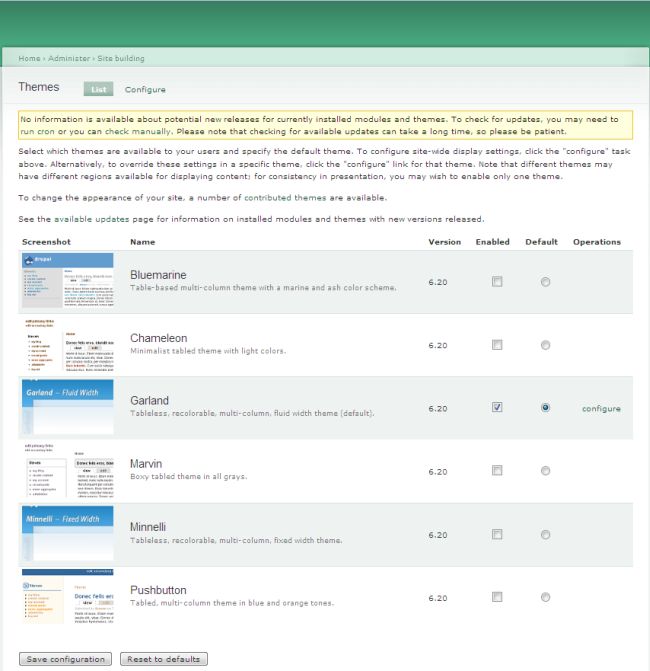Viewport: 650px width, 671px height.
Task: Click the Chameleon screenshot thumbnail
Action: tap(68, 345)
